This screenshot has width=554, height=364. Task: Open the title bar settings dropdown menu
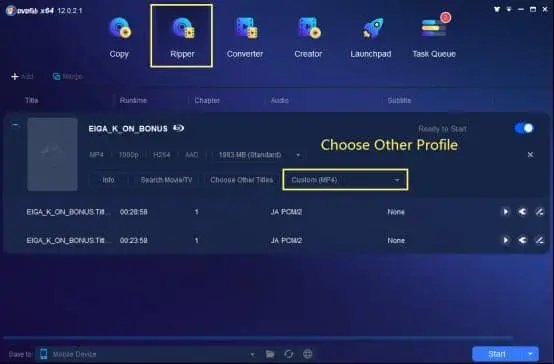click(509, 10)
